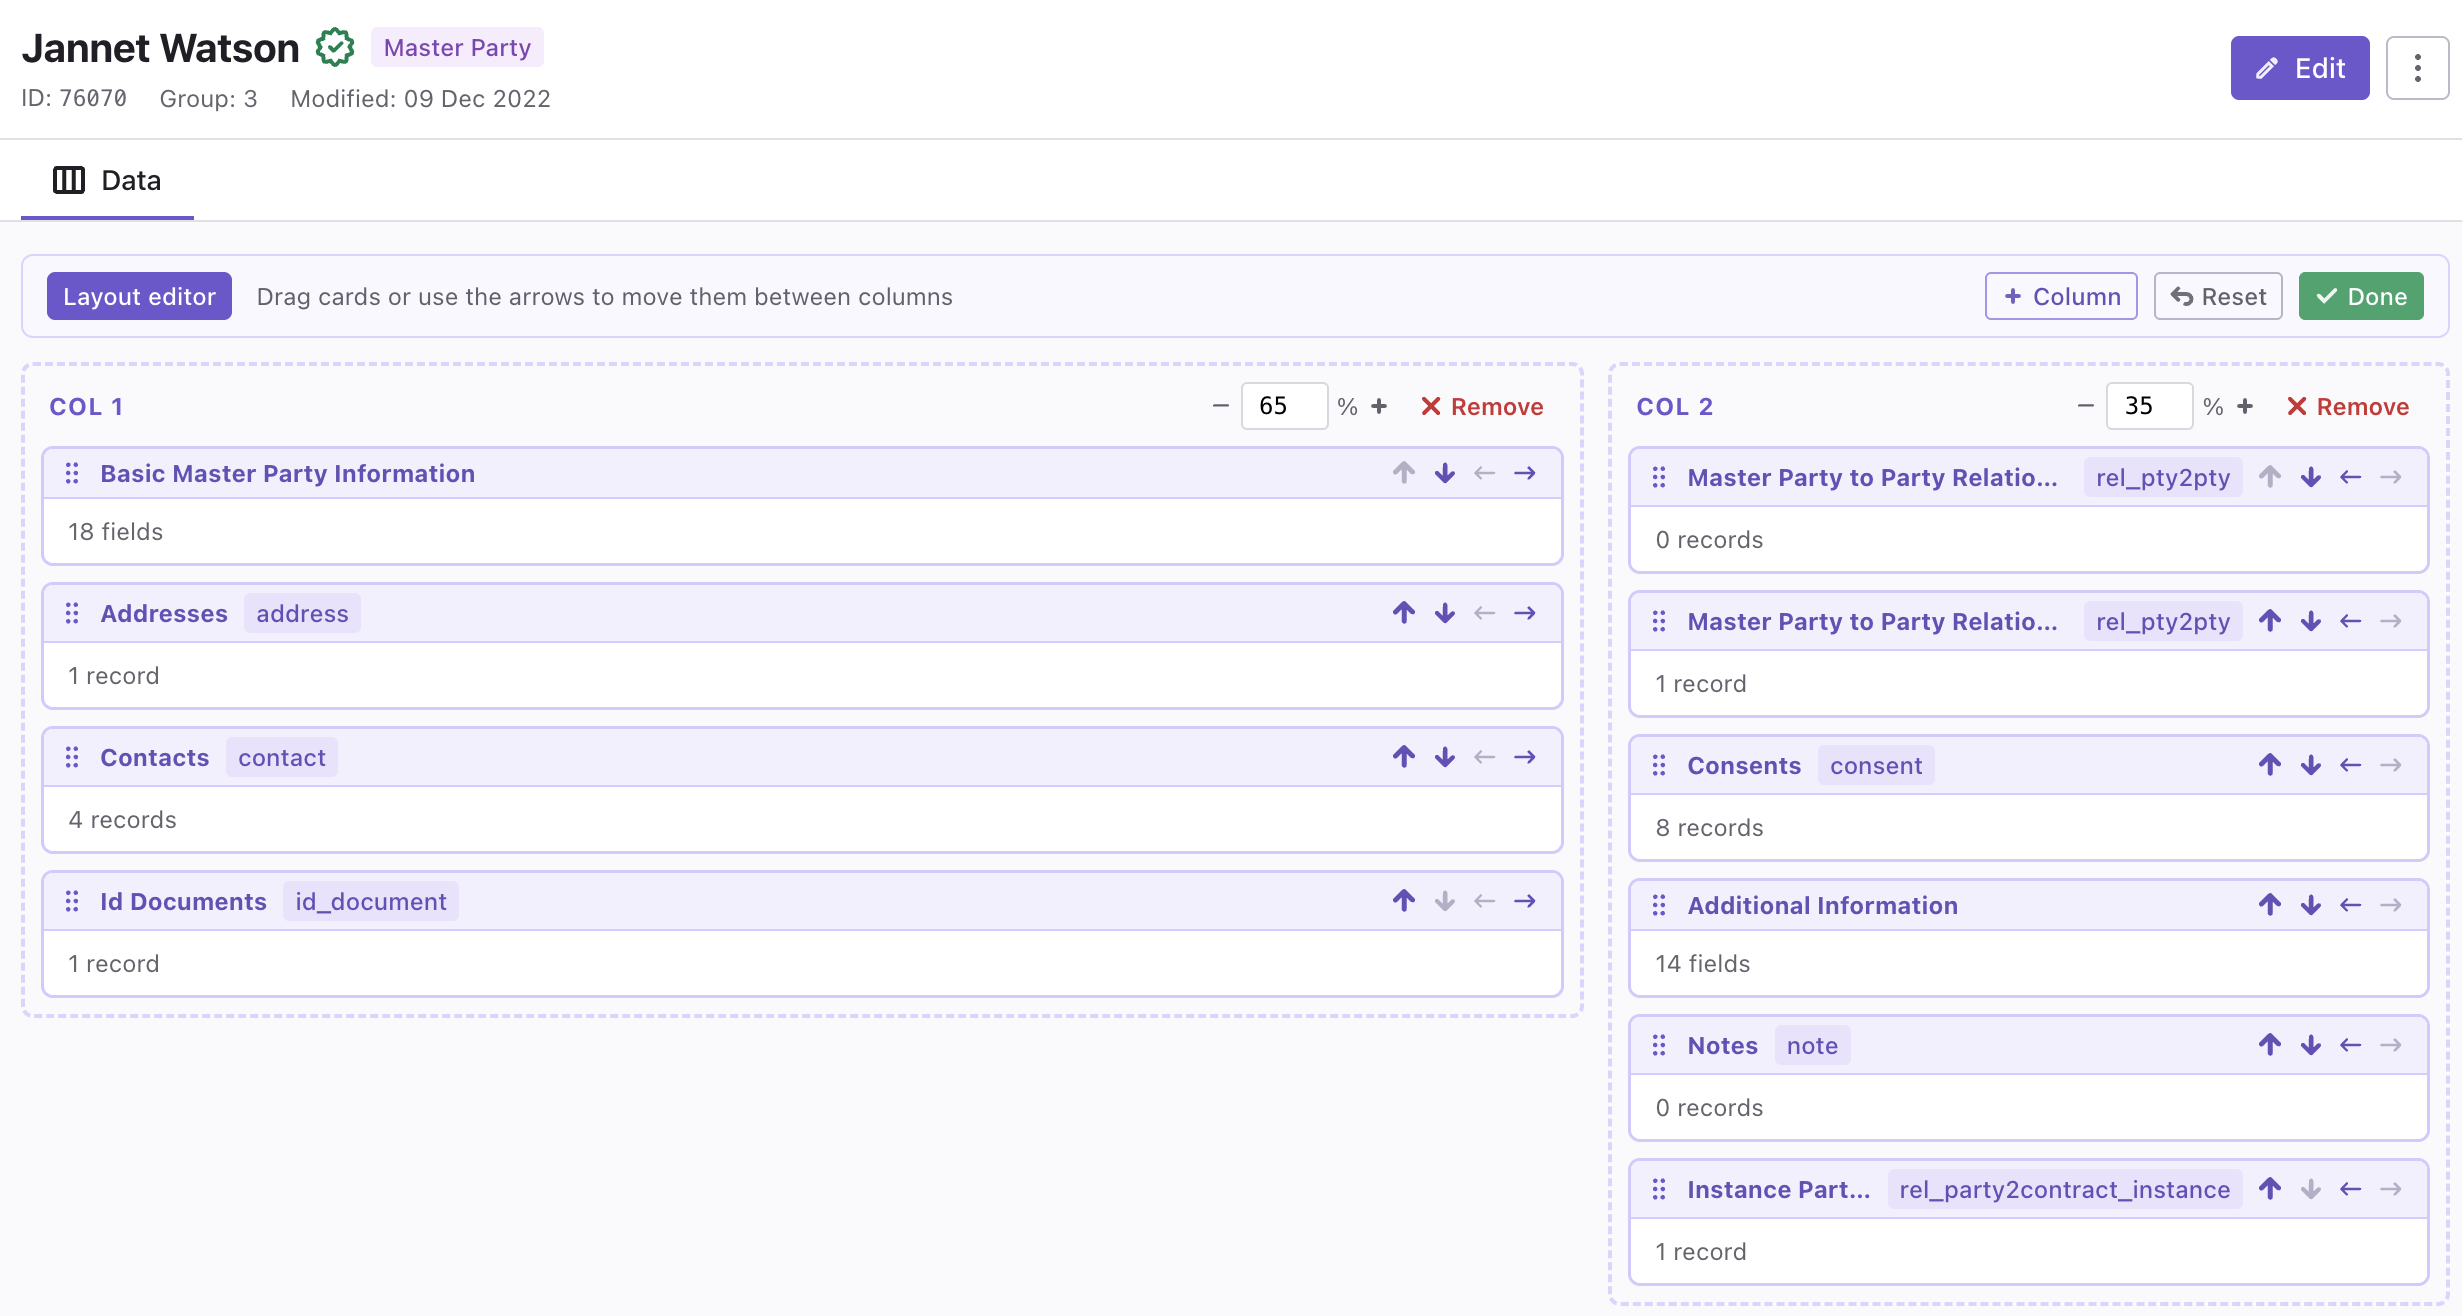Click the Edit button
2462x1316 pixels.
2299,68
